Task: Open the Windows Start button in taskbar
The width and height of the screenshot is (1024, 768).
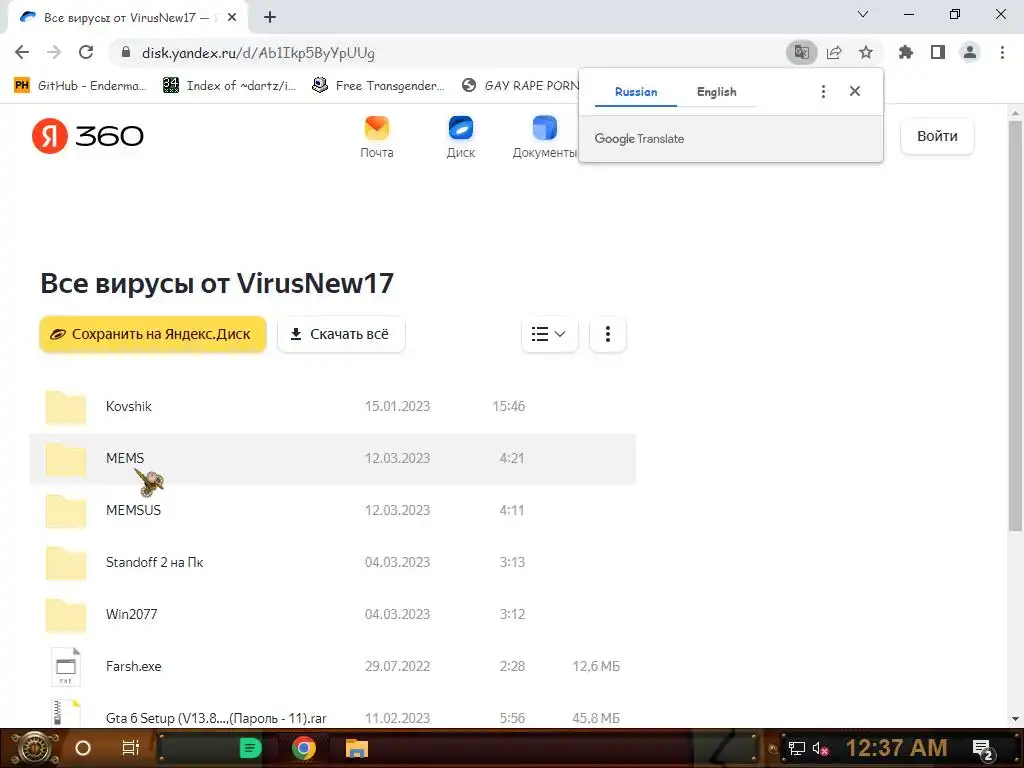Action: coord(35,748)
